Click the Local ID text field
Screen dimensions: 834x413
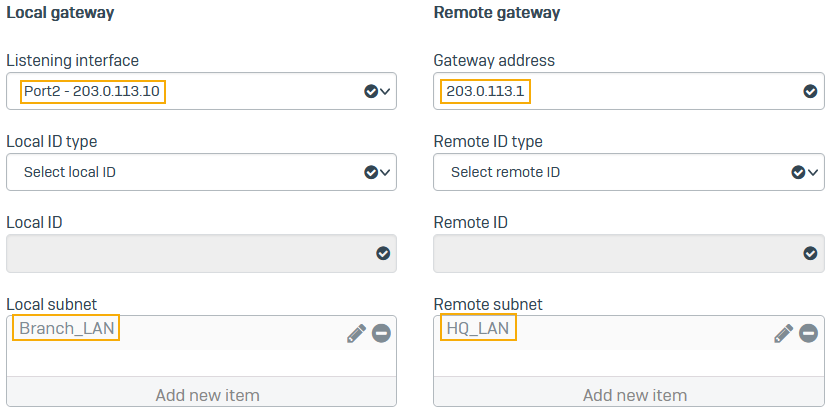[190, 254]
